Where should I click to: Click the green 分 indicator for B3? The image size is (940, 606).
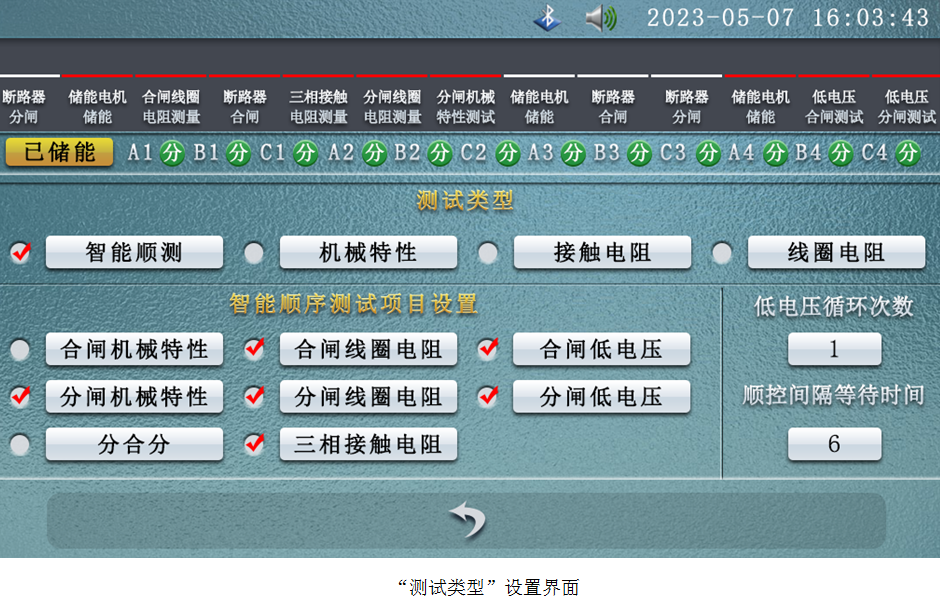pyautogui.click(x=640, y=153)
